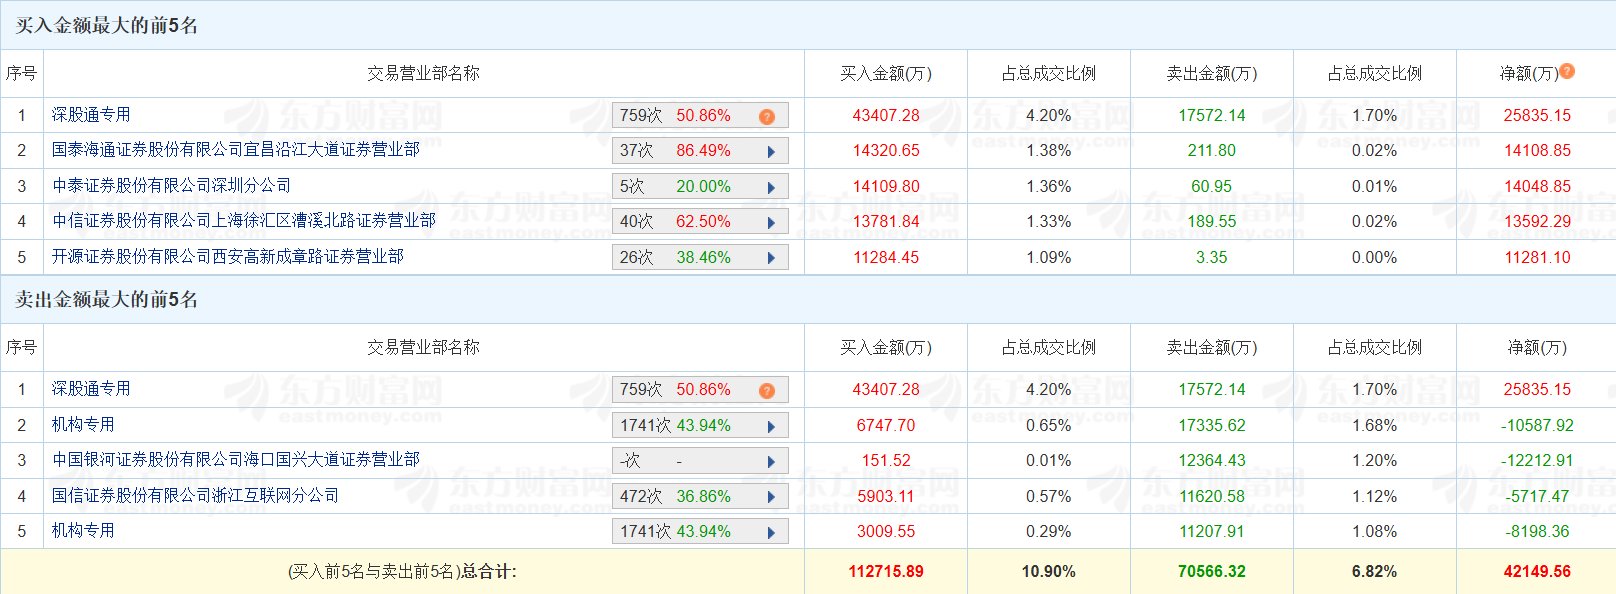Open the 中信证券上海徐汇区漕溪北路证券营业部 link
Viewport: 1616px width, 594px height.
tap(244, 221)
